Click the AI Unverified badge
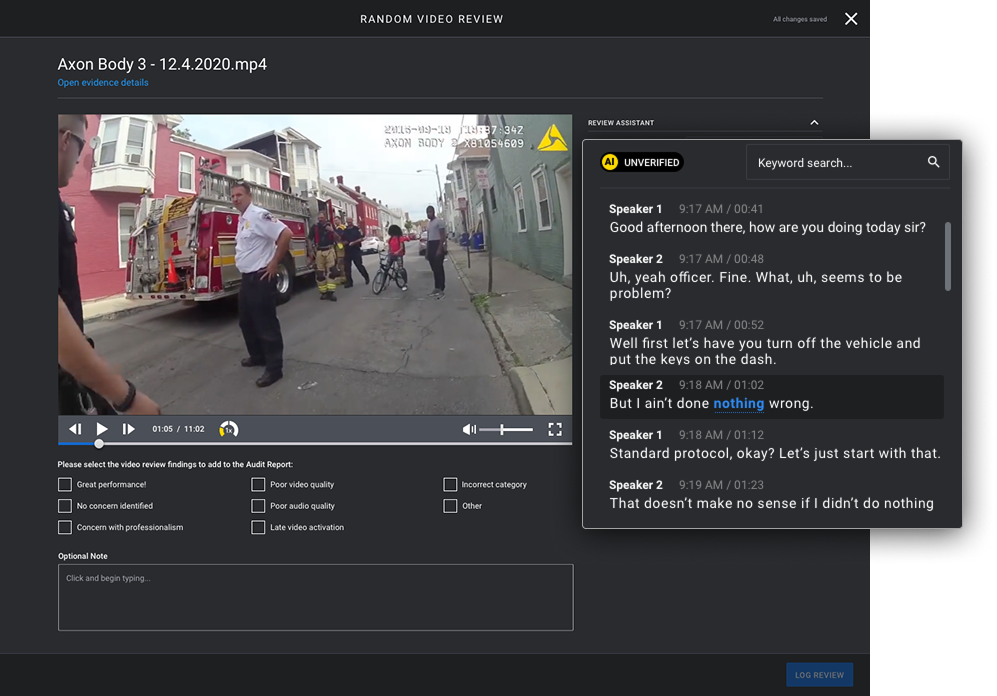997x696 pixels. click(642, 162)
